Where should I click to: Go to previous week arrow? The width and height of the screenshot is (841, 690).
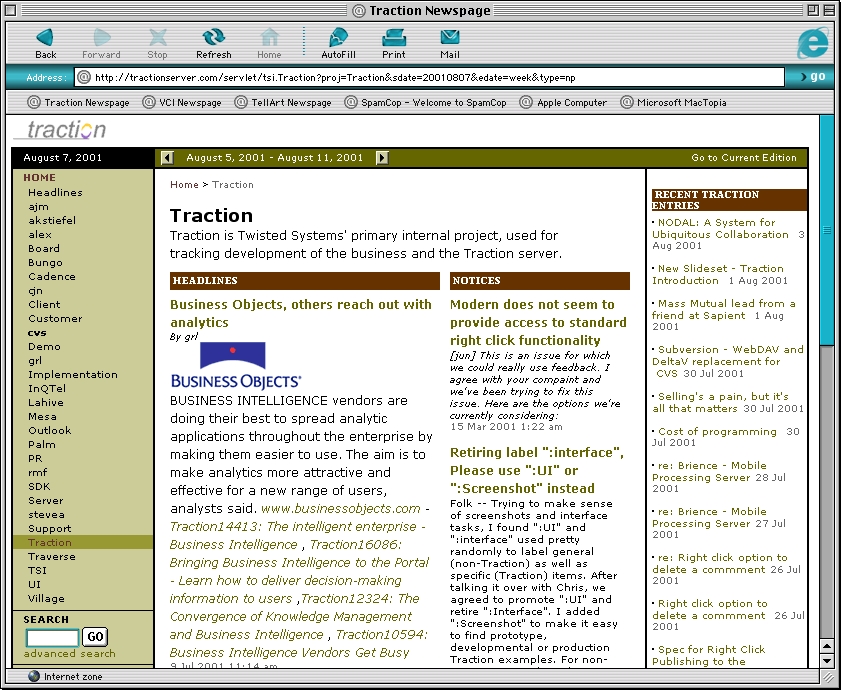click(167, 158)
